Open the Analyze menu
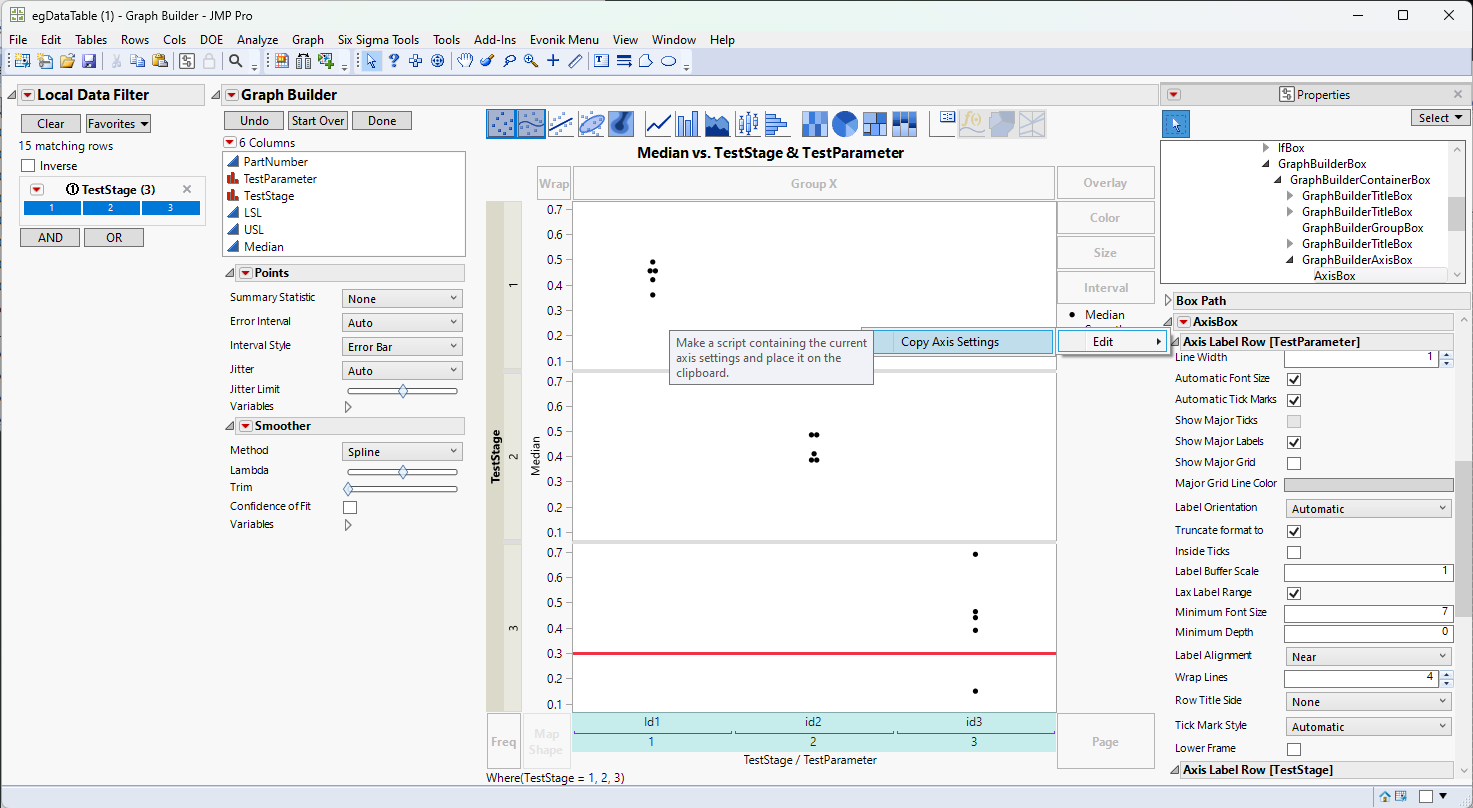This screenshot has width=1473, height=808. [x=257, y=40]
